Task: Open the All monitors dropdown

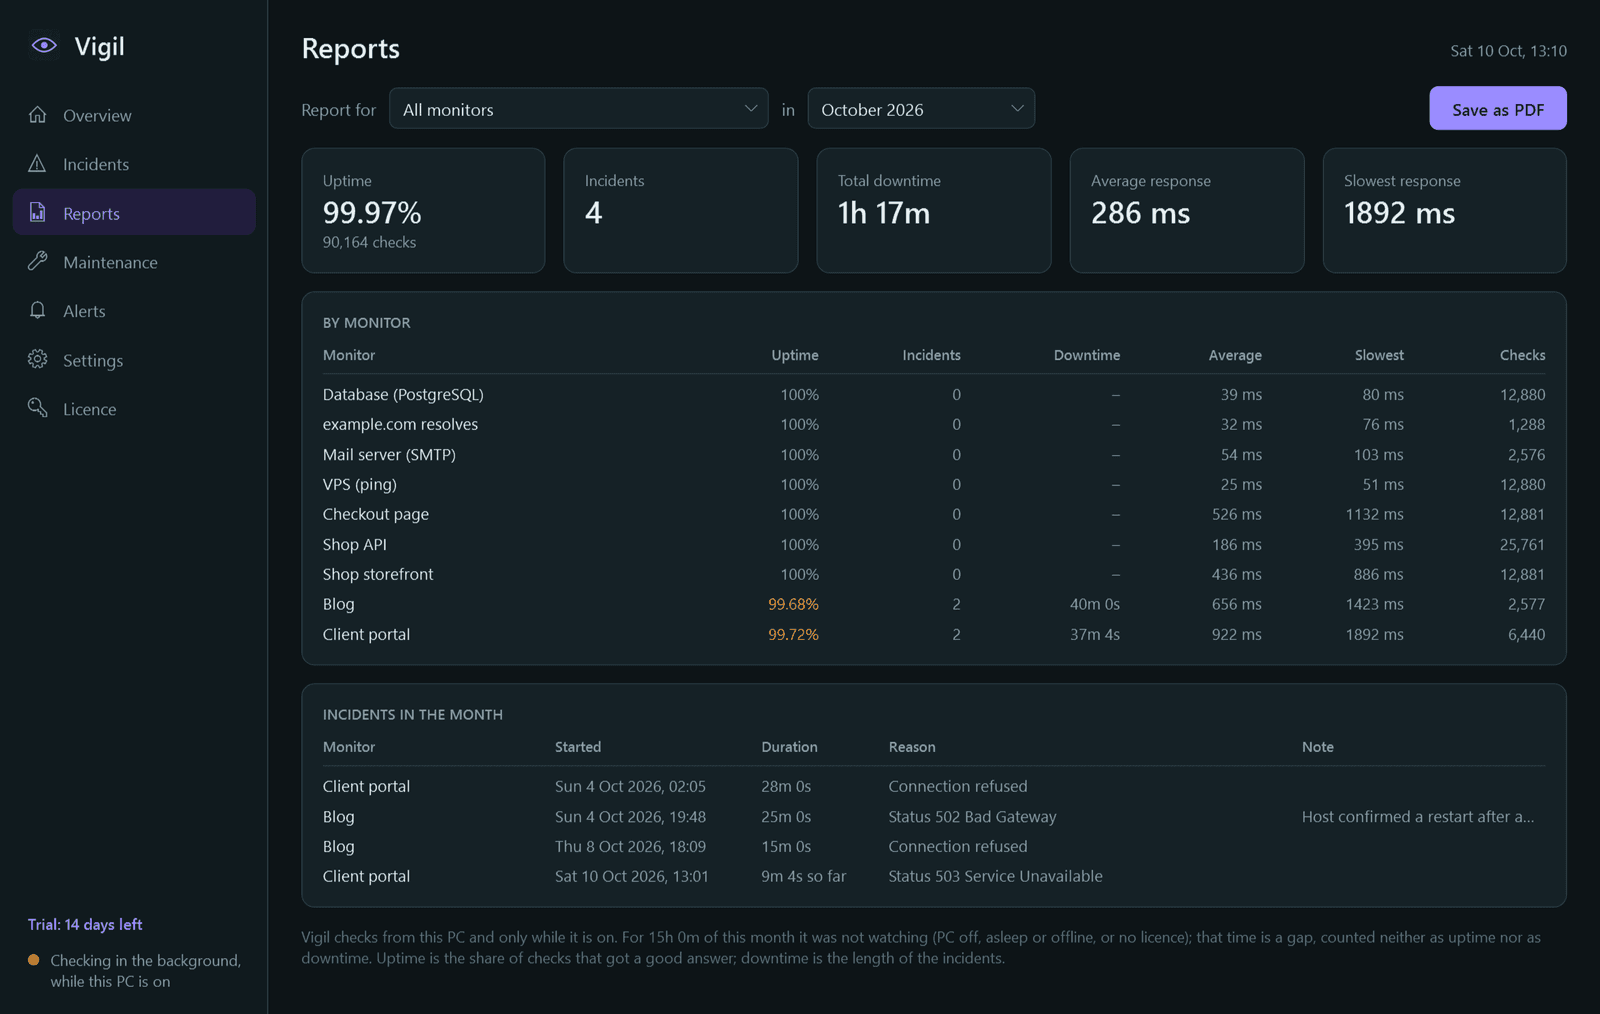Action: (578, 109)
